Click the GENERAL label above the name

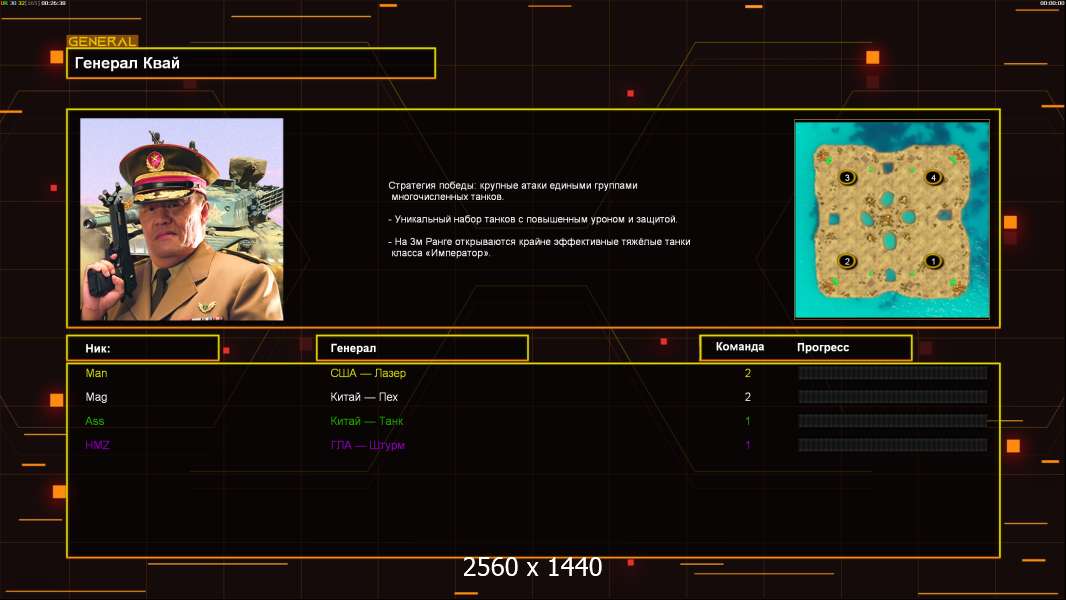click(x=101, y=42)
